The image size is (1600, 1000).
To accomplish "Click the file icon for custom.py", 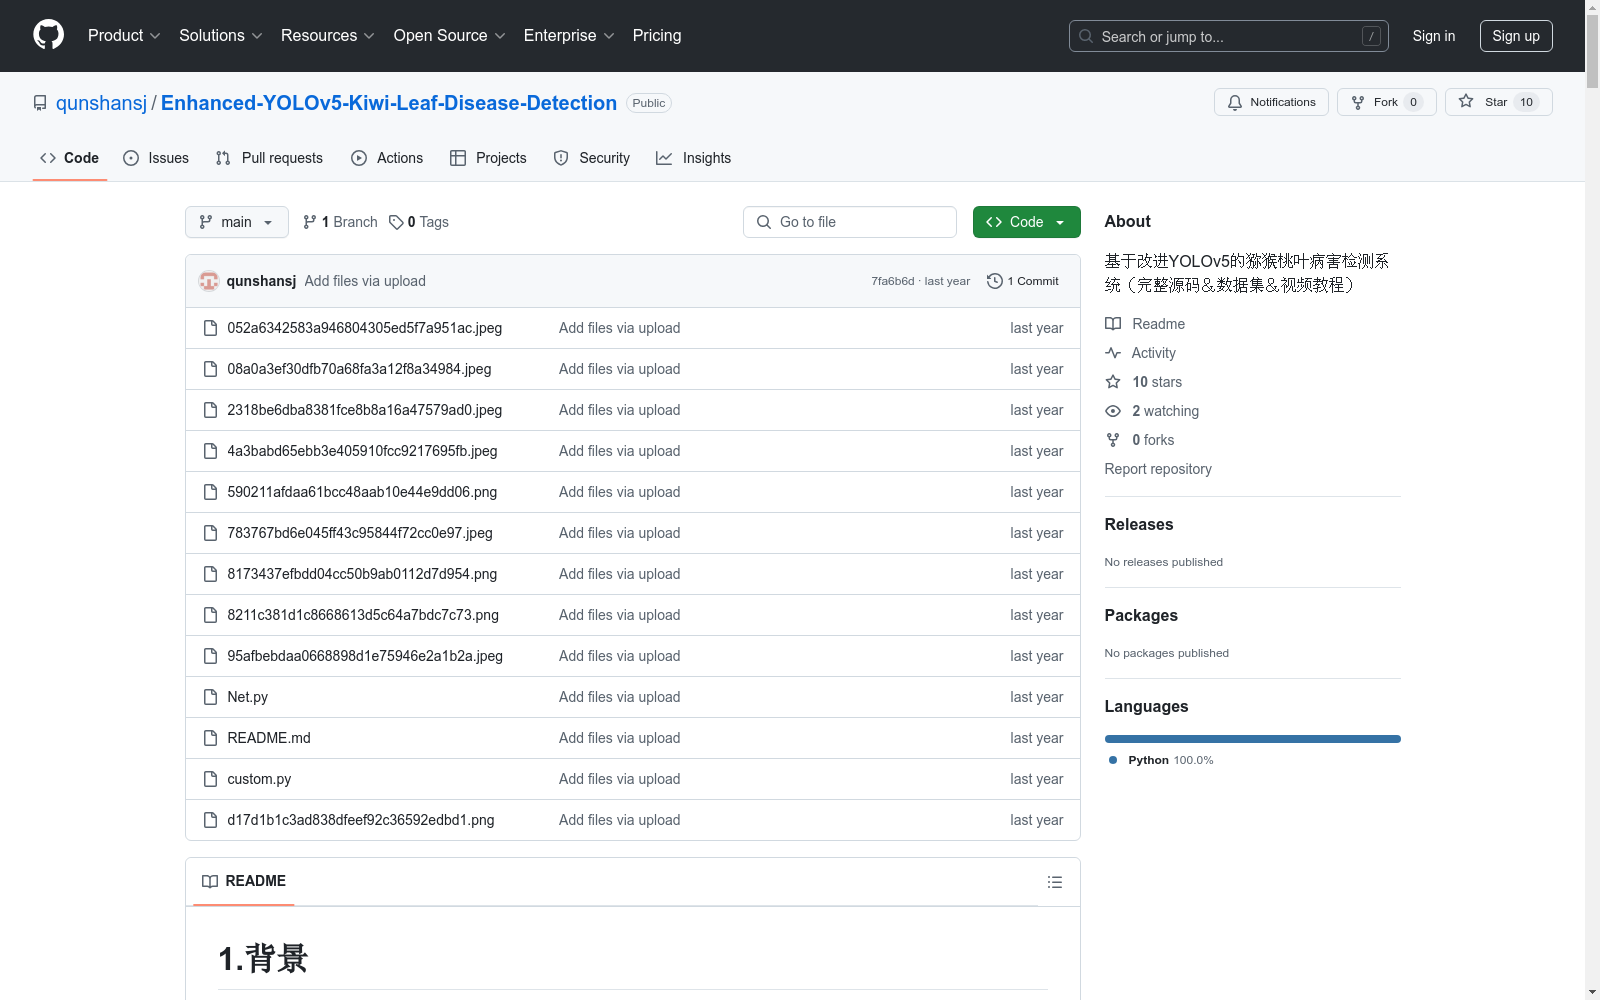I will click(210, 779).
